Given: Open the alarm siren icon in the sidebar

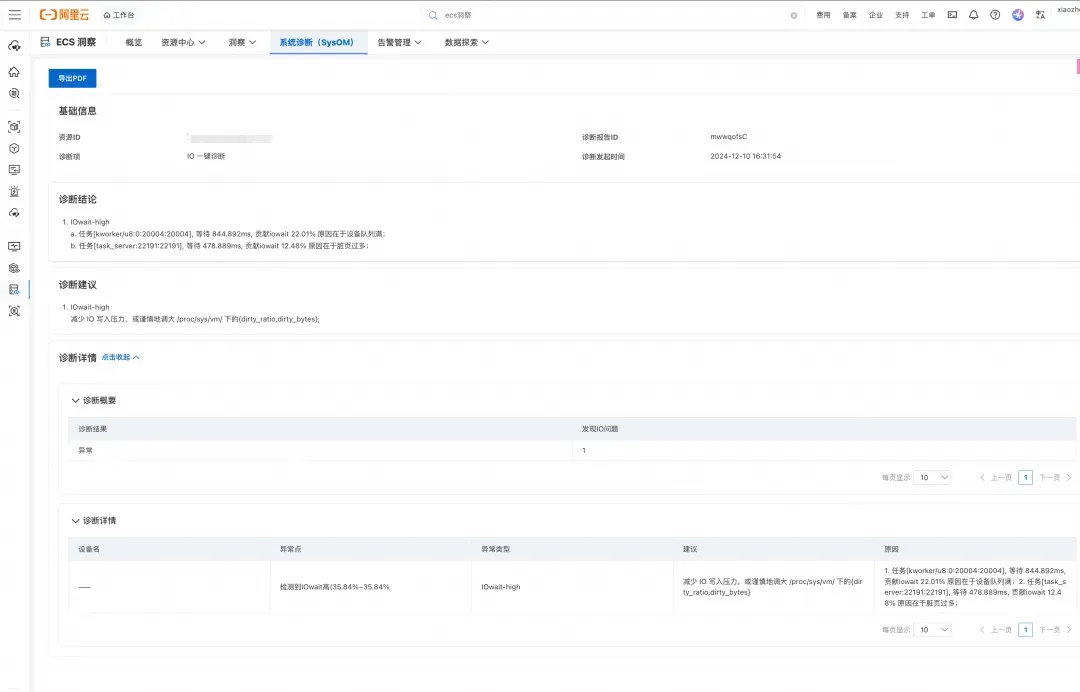Looking at the screenshot, I should click(x=14, y=191).
